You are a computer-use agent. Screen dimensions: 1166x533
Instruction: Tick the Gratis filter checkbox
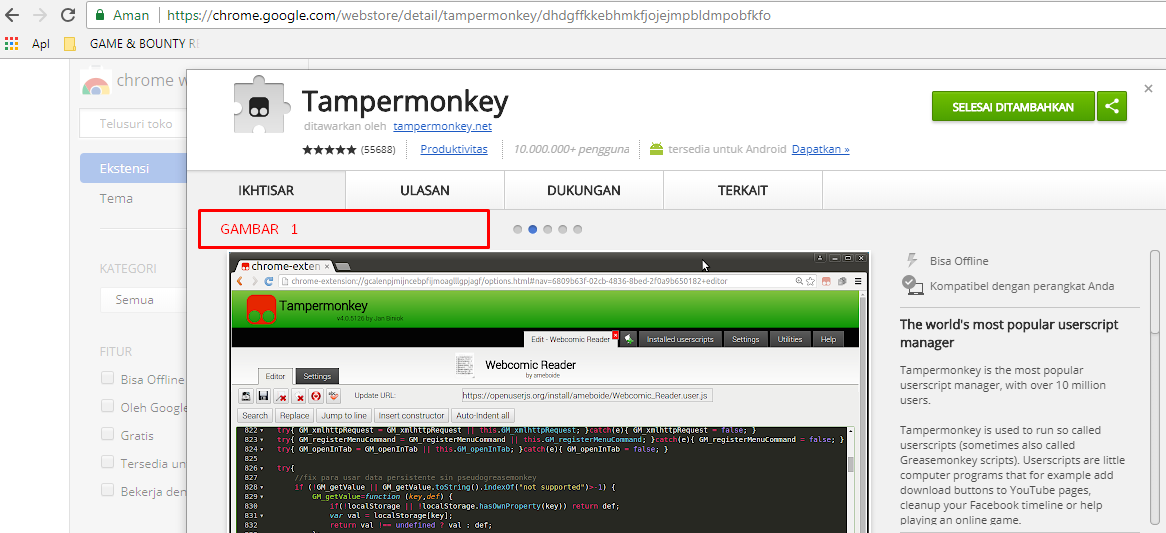tap(108, 434)
